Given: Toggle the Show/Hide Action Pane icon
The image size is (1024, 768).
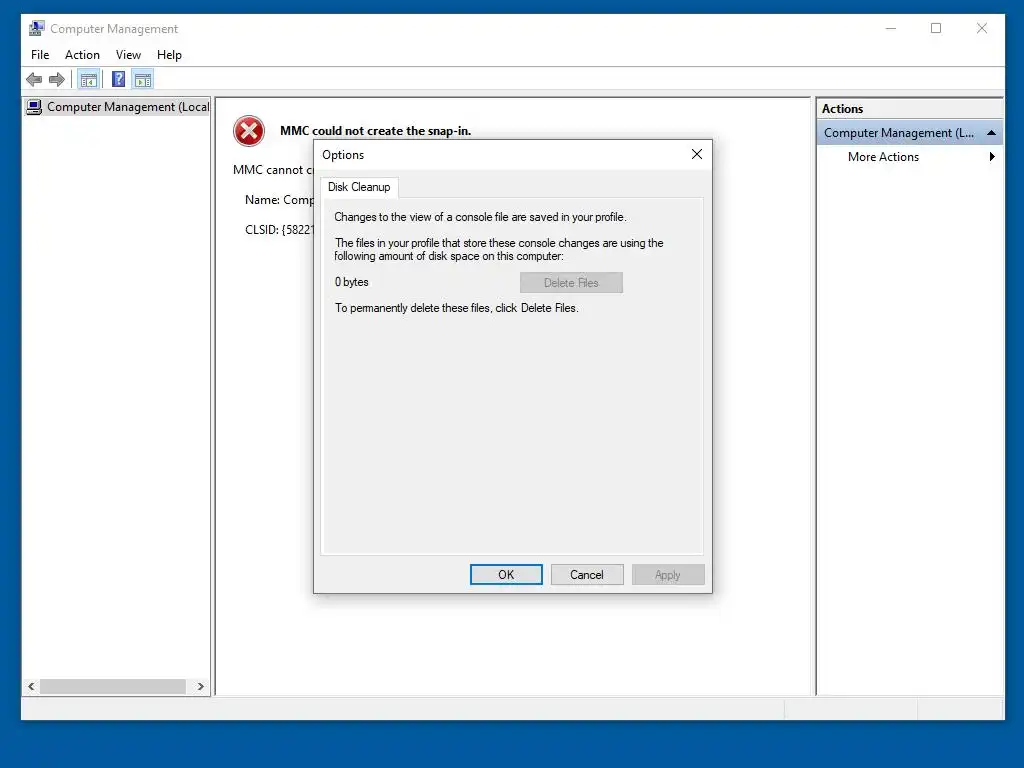Looking at the screenshot, I should coord(143,80).
